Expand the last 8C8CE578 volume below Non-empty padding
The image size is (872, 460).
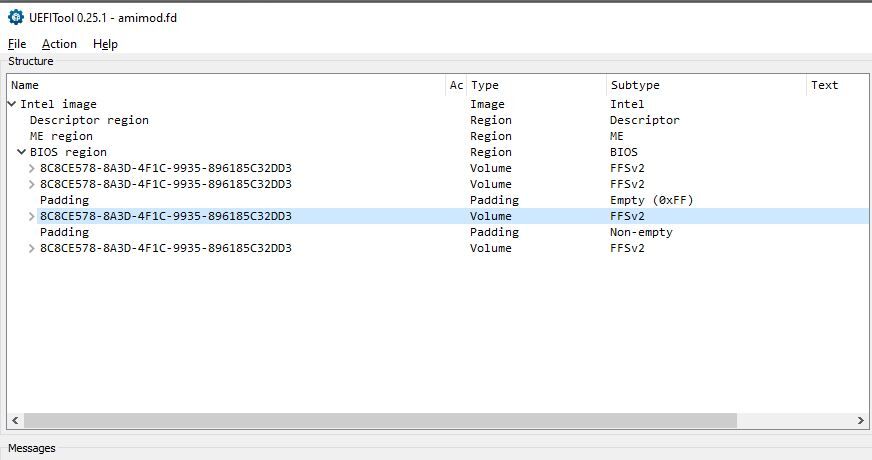pos(32,248)
